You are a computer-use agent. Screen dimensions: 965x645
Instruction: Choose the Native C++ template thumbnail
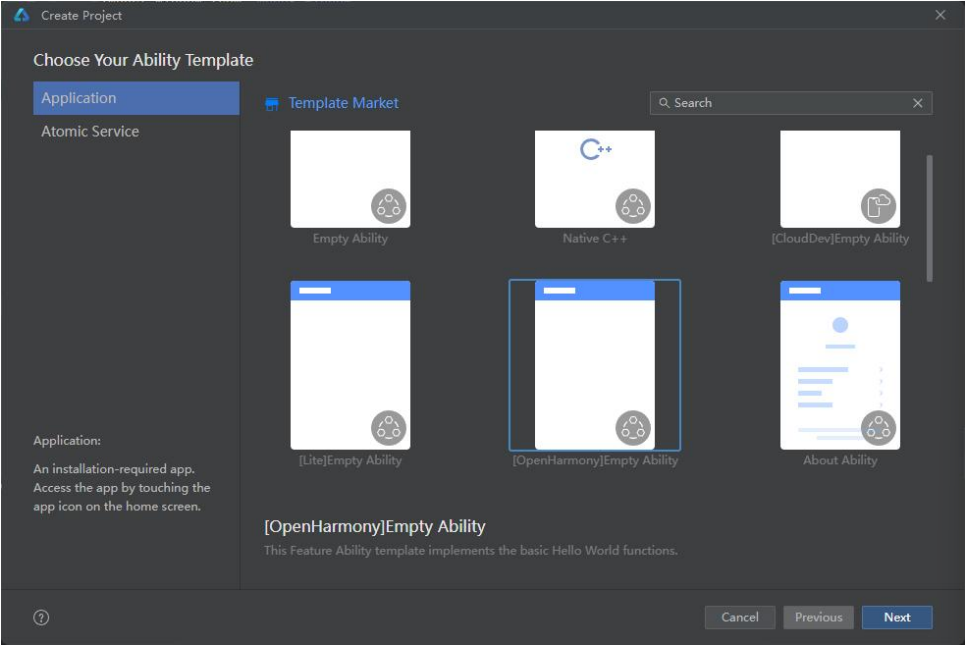pos(595,179)
